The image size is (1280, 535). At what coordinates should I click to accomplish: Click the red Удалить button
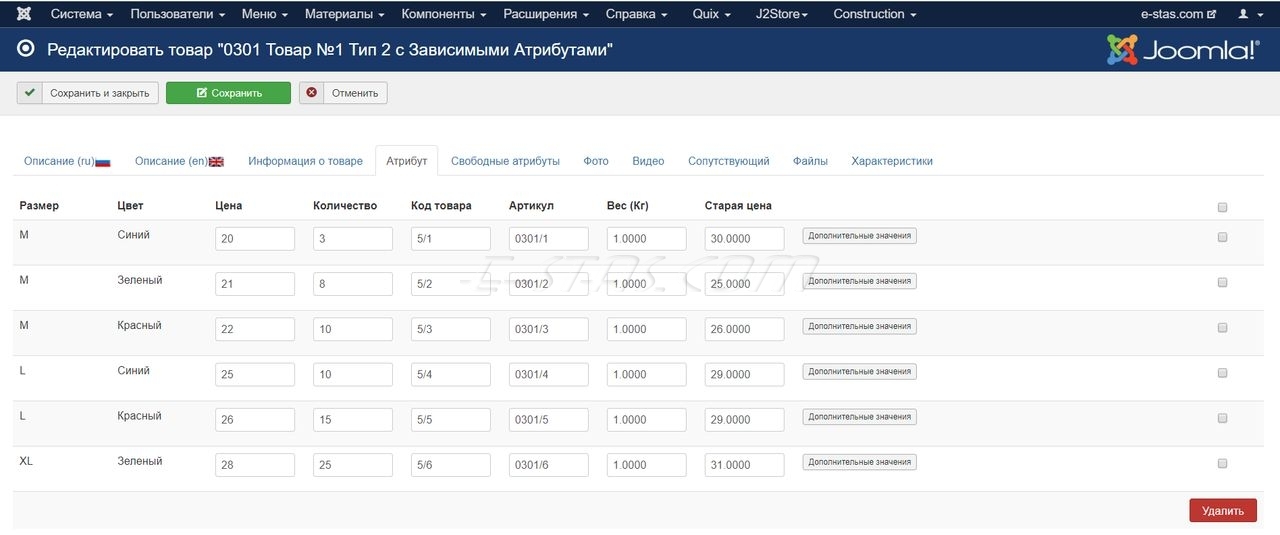click(1223, 510)
